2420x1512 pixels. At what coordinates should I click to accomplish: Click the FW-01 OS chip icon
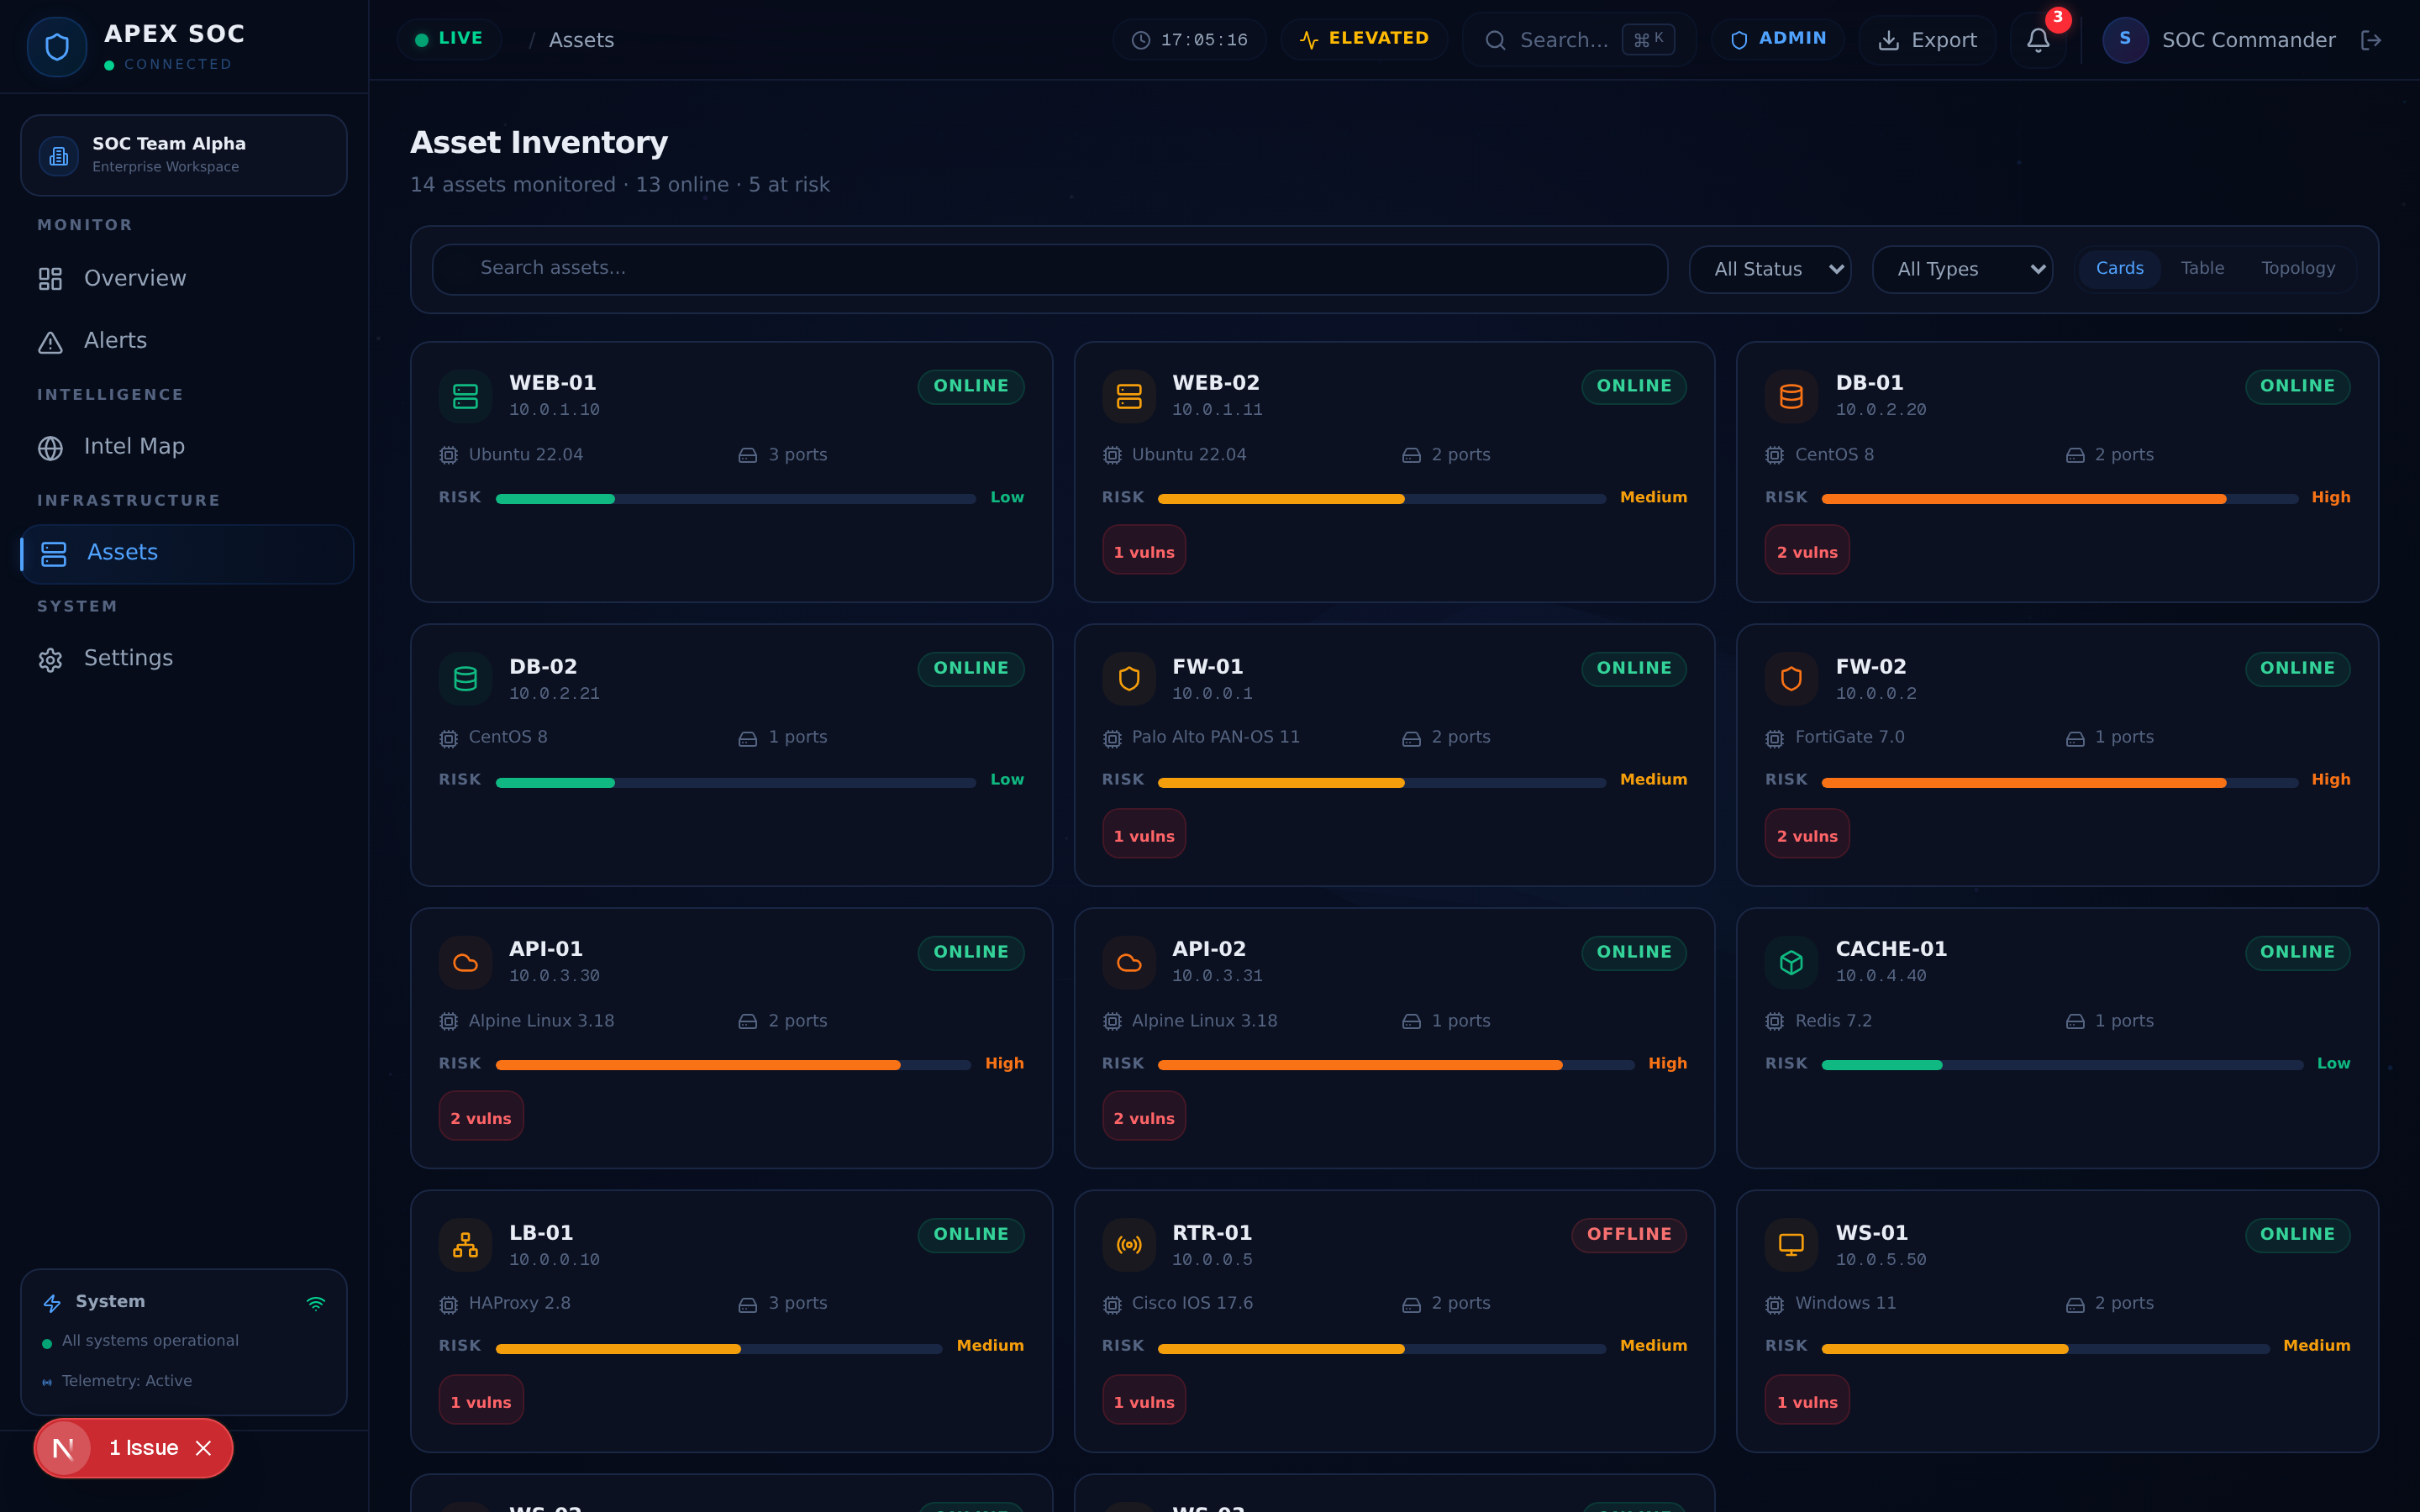(1112, 738)
